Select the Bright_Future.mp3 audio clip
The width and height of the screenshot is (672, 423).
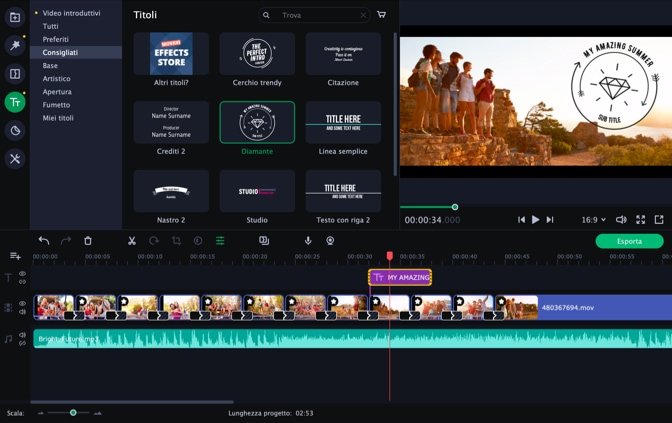(353, 339)
